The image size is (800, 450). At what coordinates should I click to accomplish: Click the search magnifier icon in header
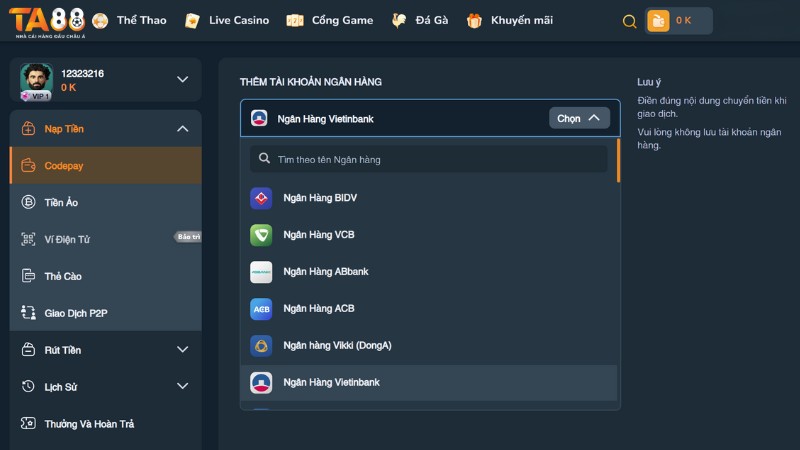[630, 21]
